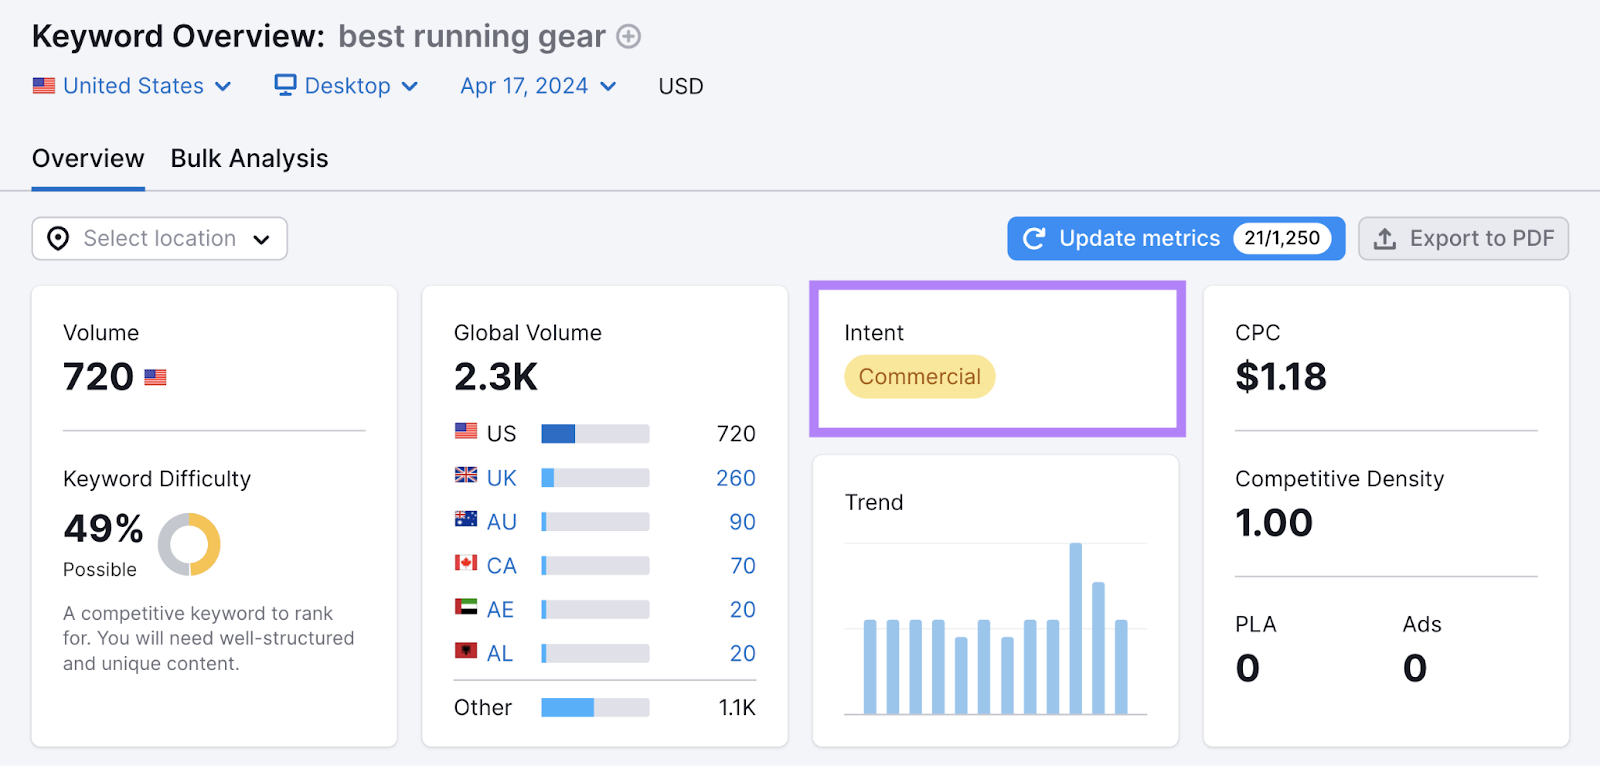Image resolution: width=1600 pixels, height=766 pixels.
Task: Click the UK country link
Action: click(x=502, y=479)
